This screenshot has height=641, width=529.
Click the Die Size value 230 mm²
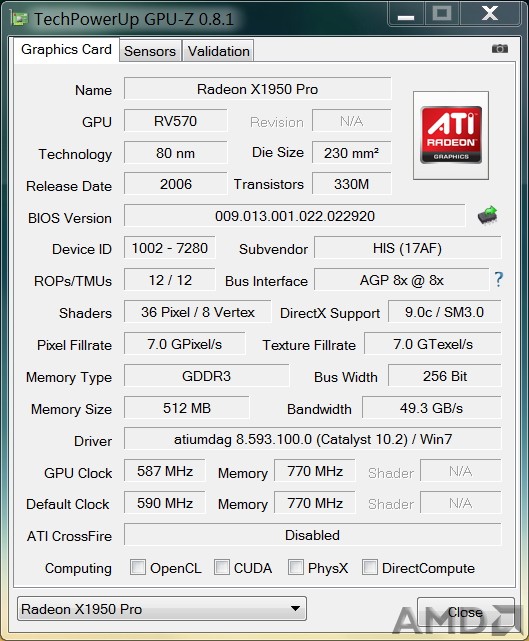pos(352,153)
